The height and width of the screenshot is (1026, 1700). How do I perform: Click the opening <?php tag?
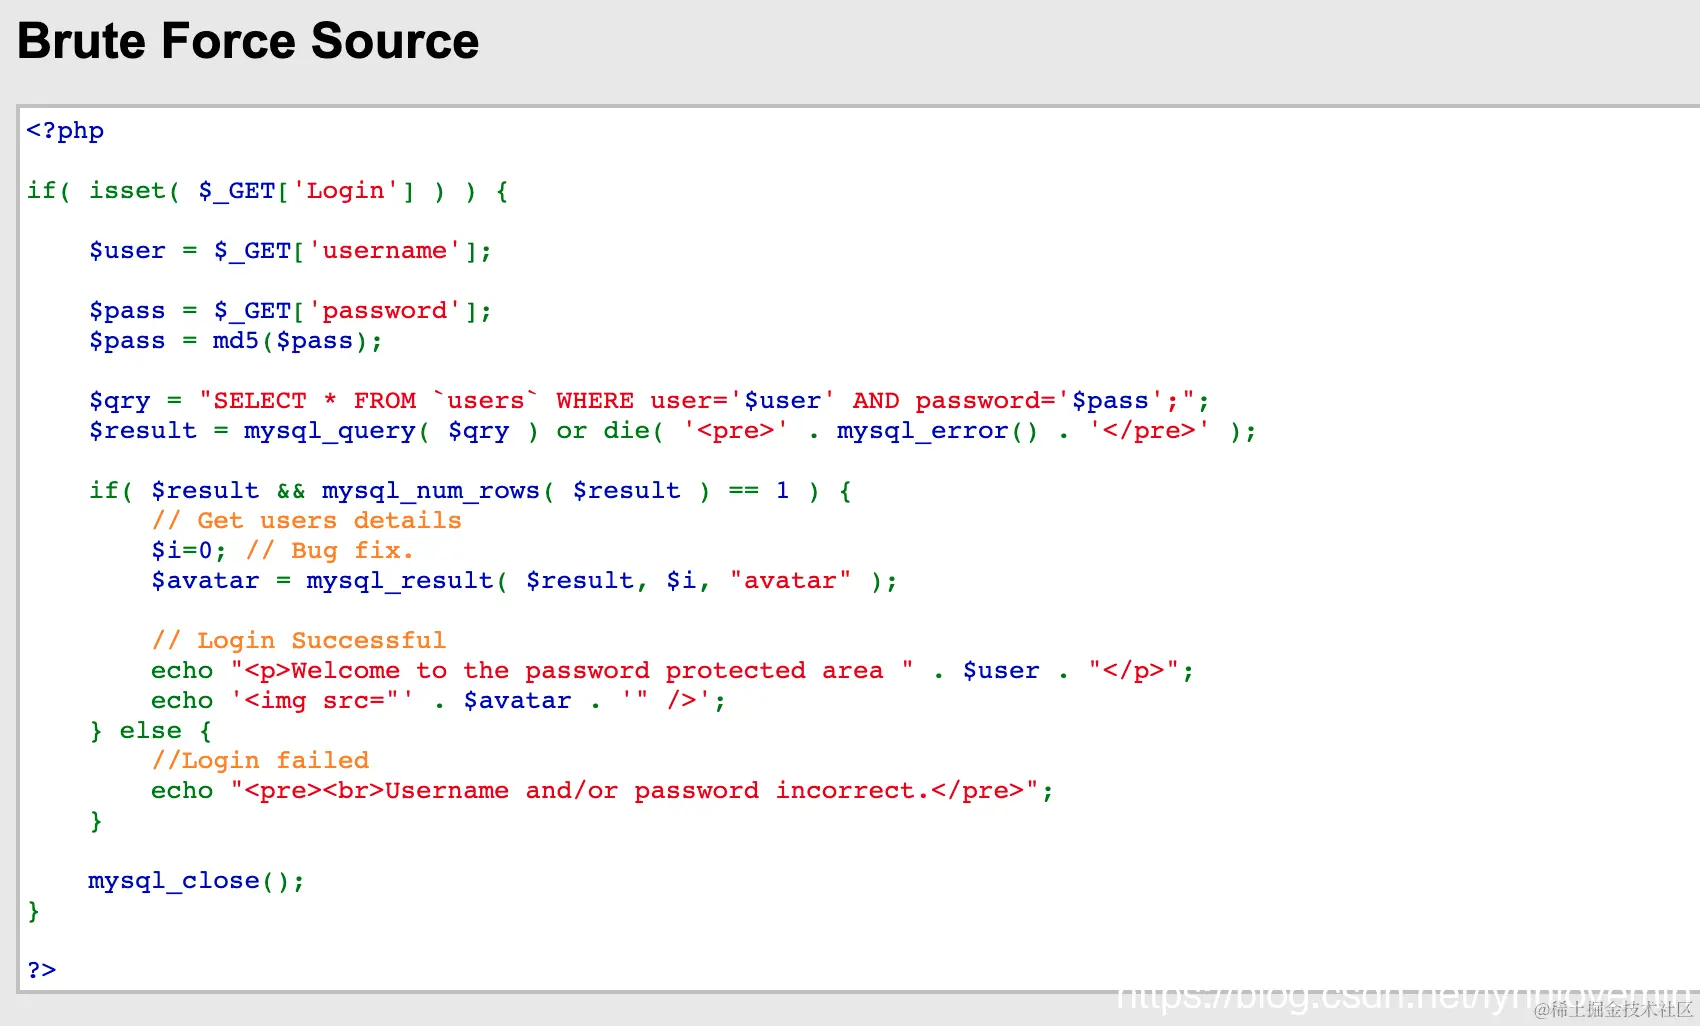click(65, 131)
